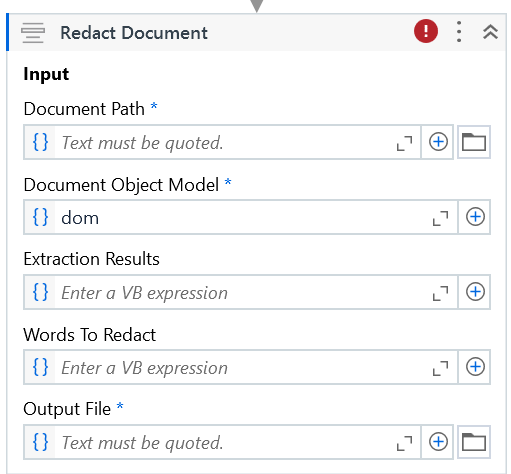Browse folder for Output File
The width and height of the screenshot is (511, 474).
pyautogui.click(x=474, y=442)
